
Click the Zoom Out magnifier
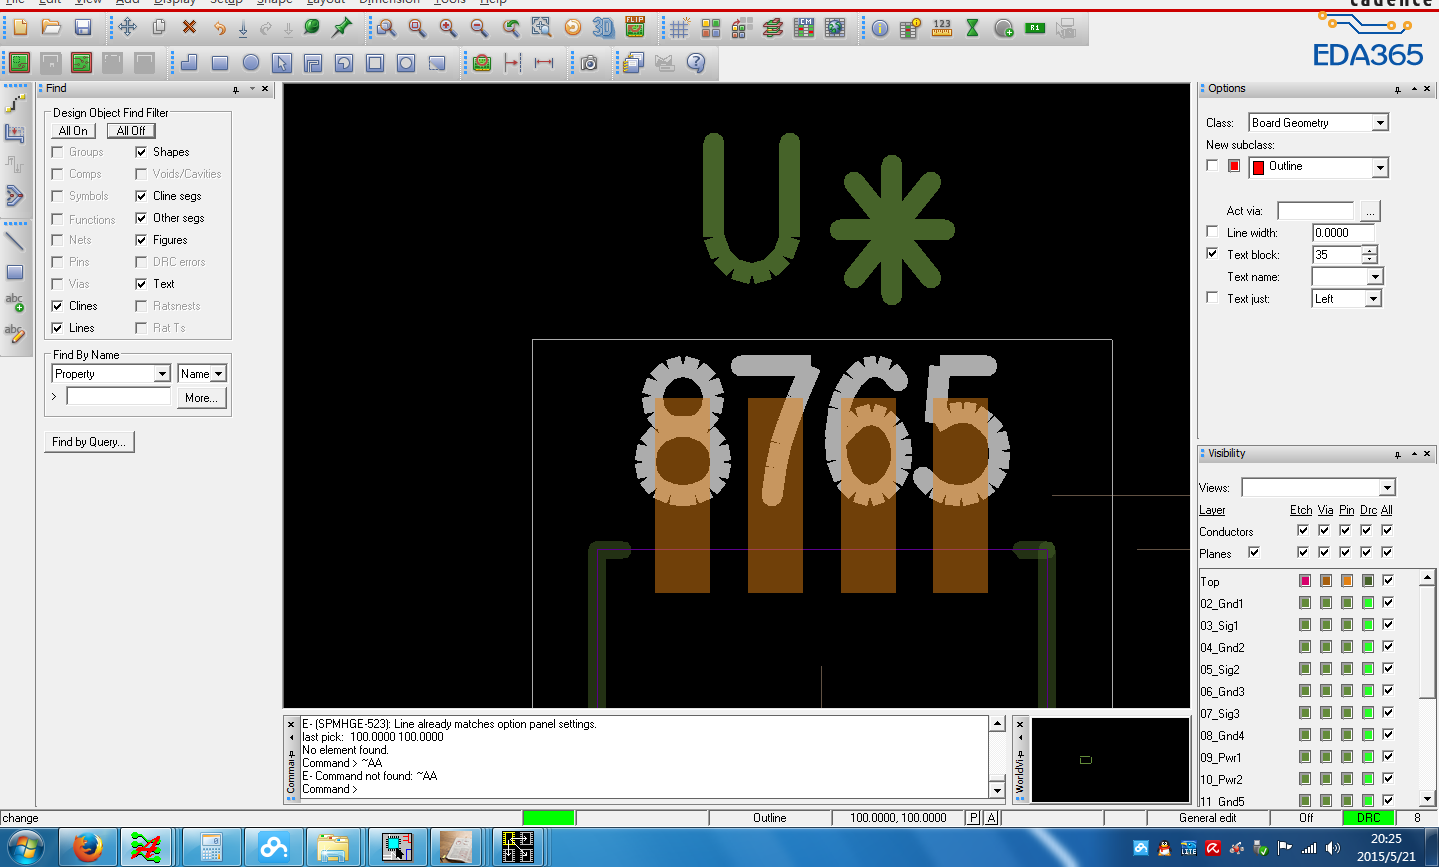tap(479, 28)
